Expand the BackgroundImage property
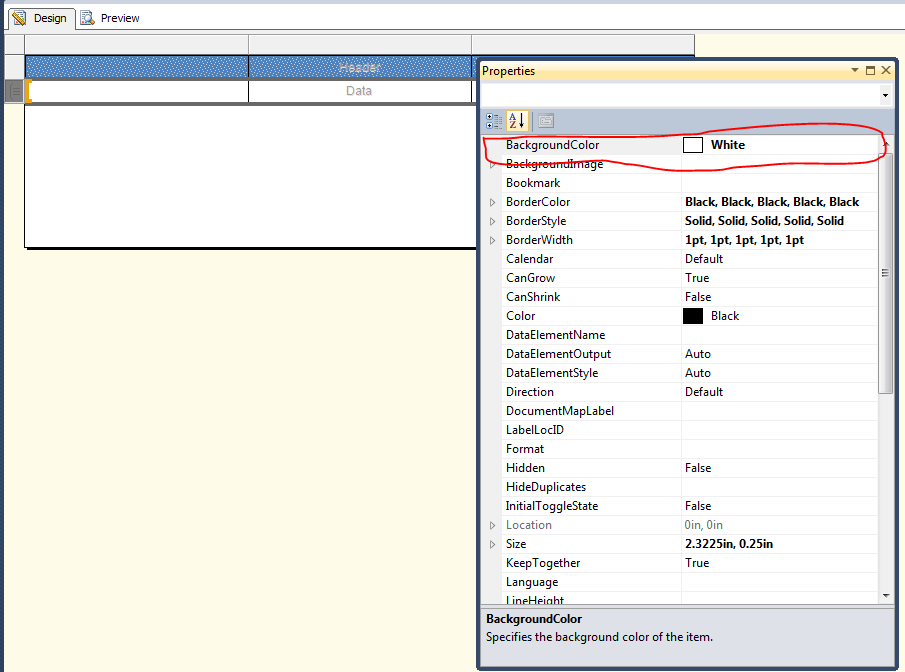 point(492,165)
